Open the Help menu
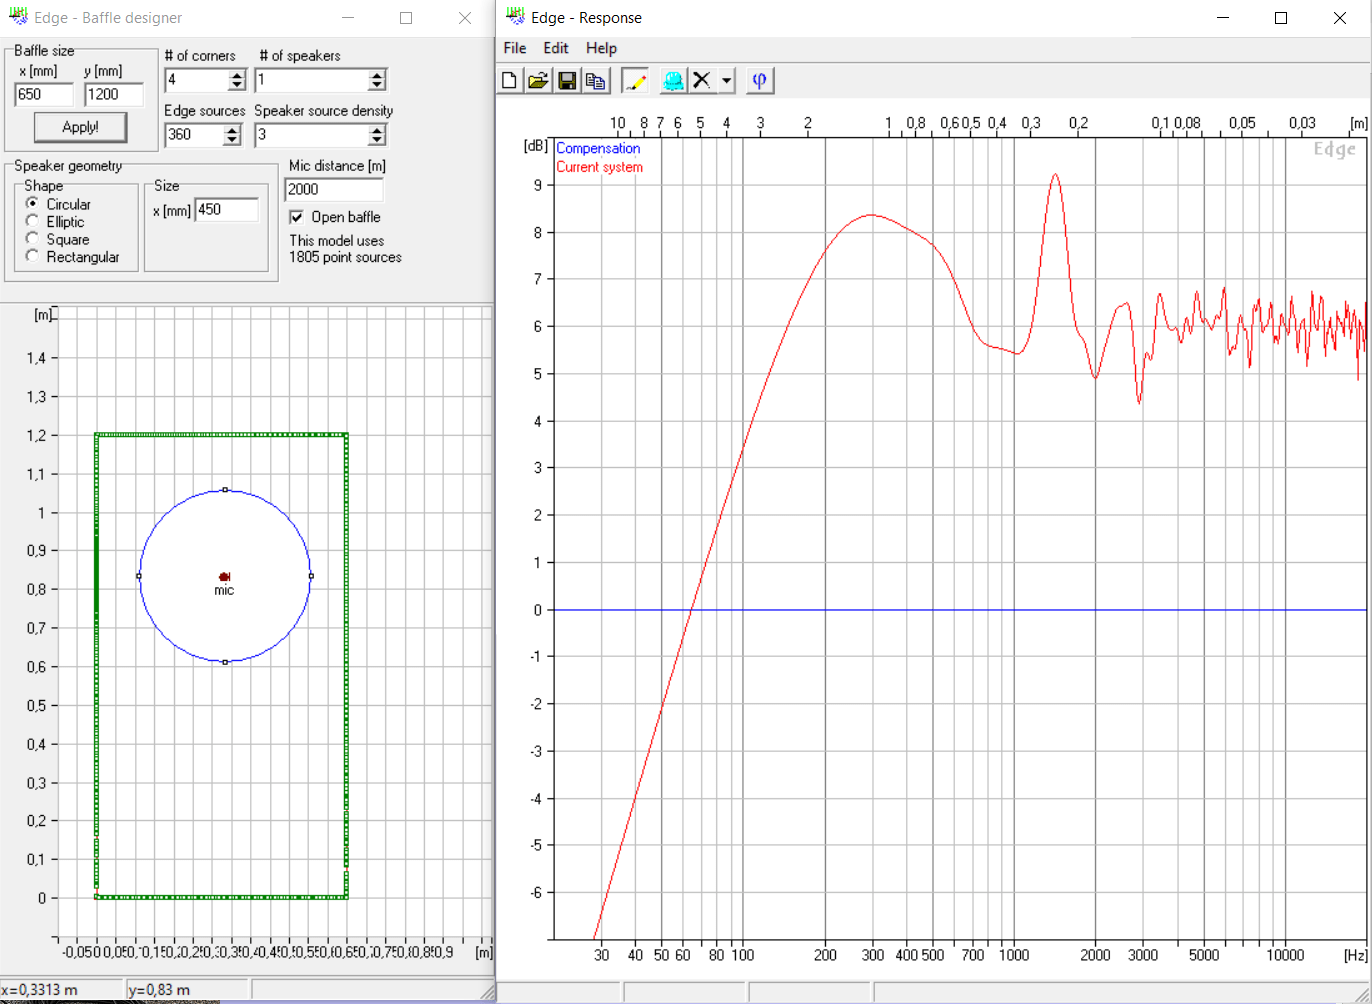Viewport: 1372px width, 1004px height. pyautogui.click(x=601, y=48)
